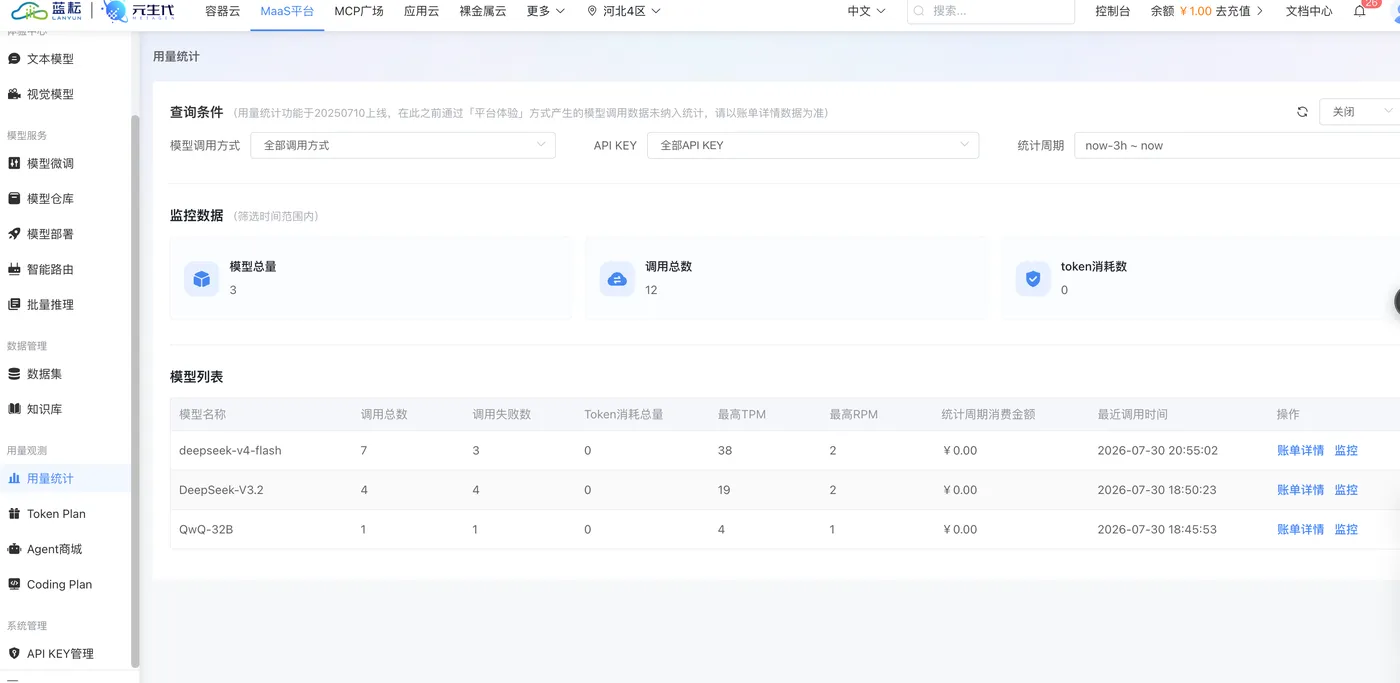
Task: Click the deepseek-v4-flash model name
Action: (230, 450)
